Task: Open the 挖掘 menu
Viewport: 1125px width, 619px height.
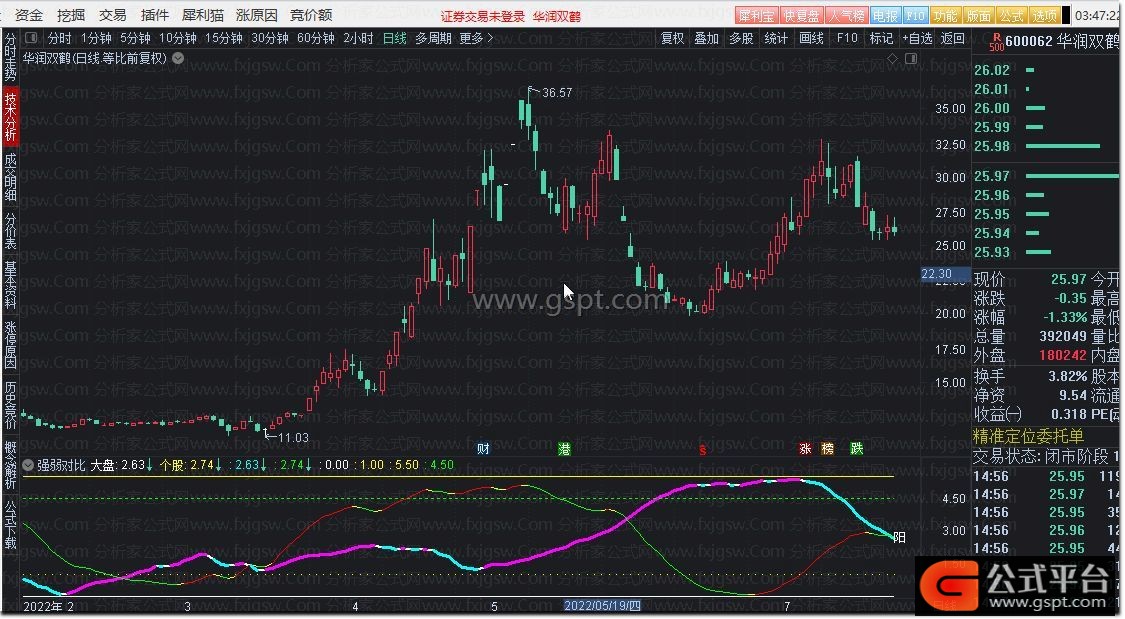Action: (71, 15)
